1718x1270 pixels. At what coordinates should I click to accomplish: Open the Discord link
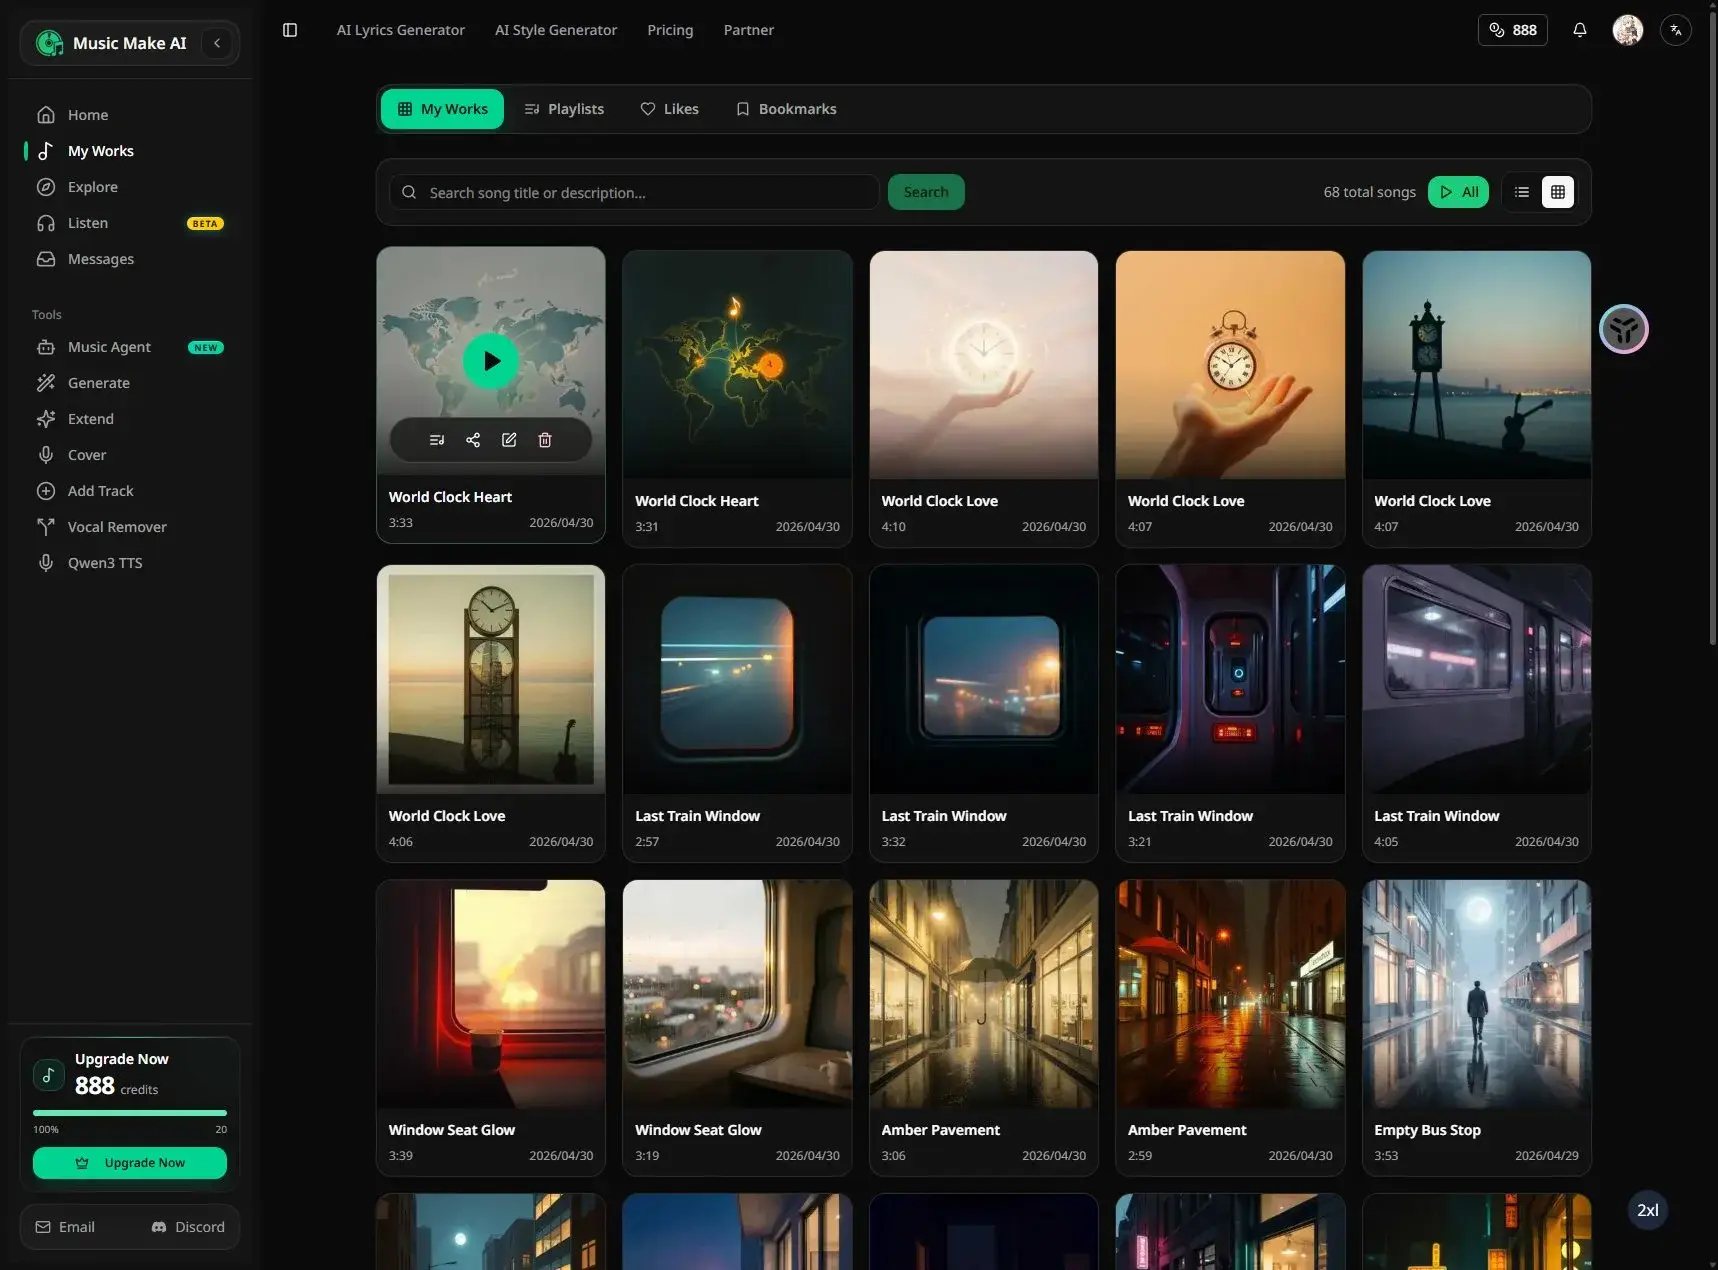(x=188, y=1227)
